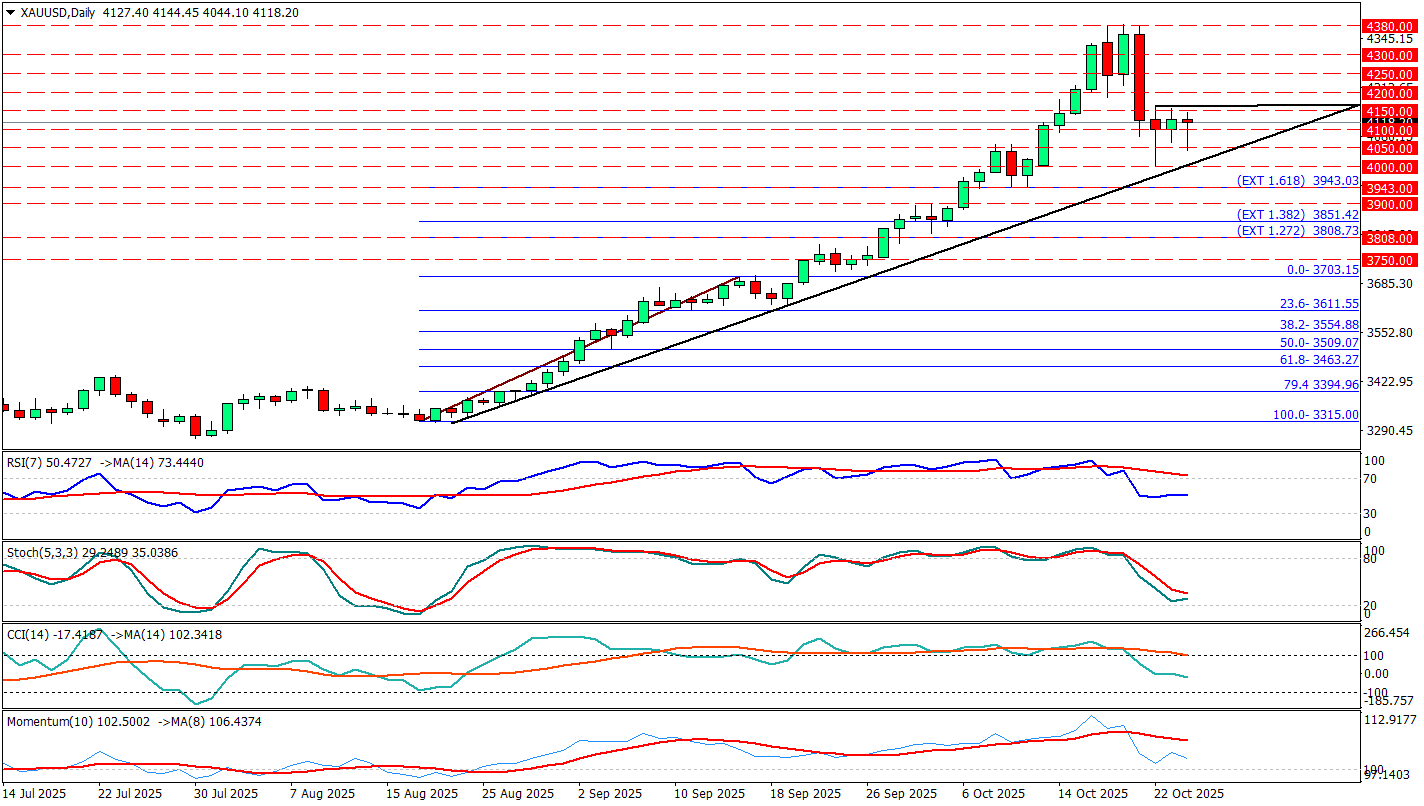Image resolution: width=1424 pixels, height=806 pixels.
Task: Click the current price marker on the price axis
Action: [1389, 122]
